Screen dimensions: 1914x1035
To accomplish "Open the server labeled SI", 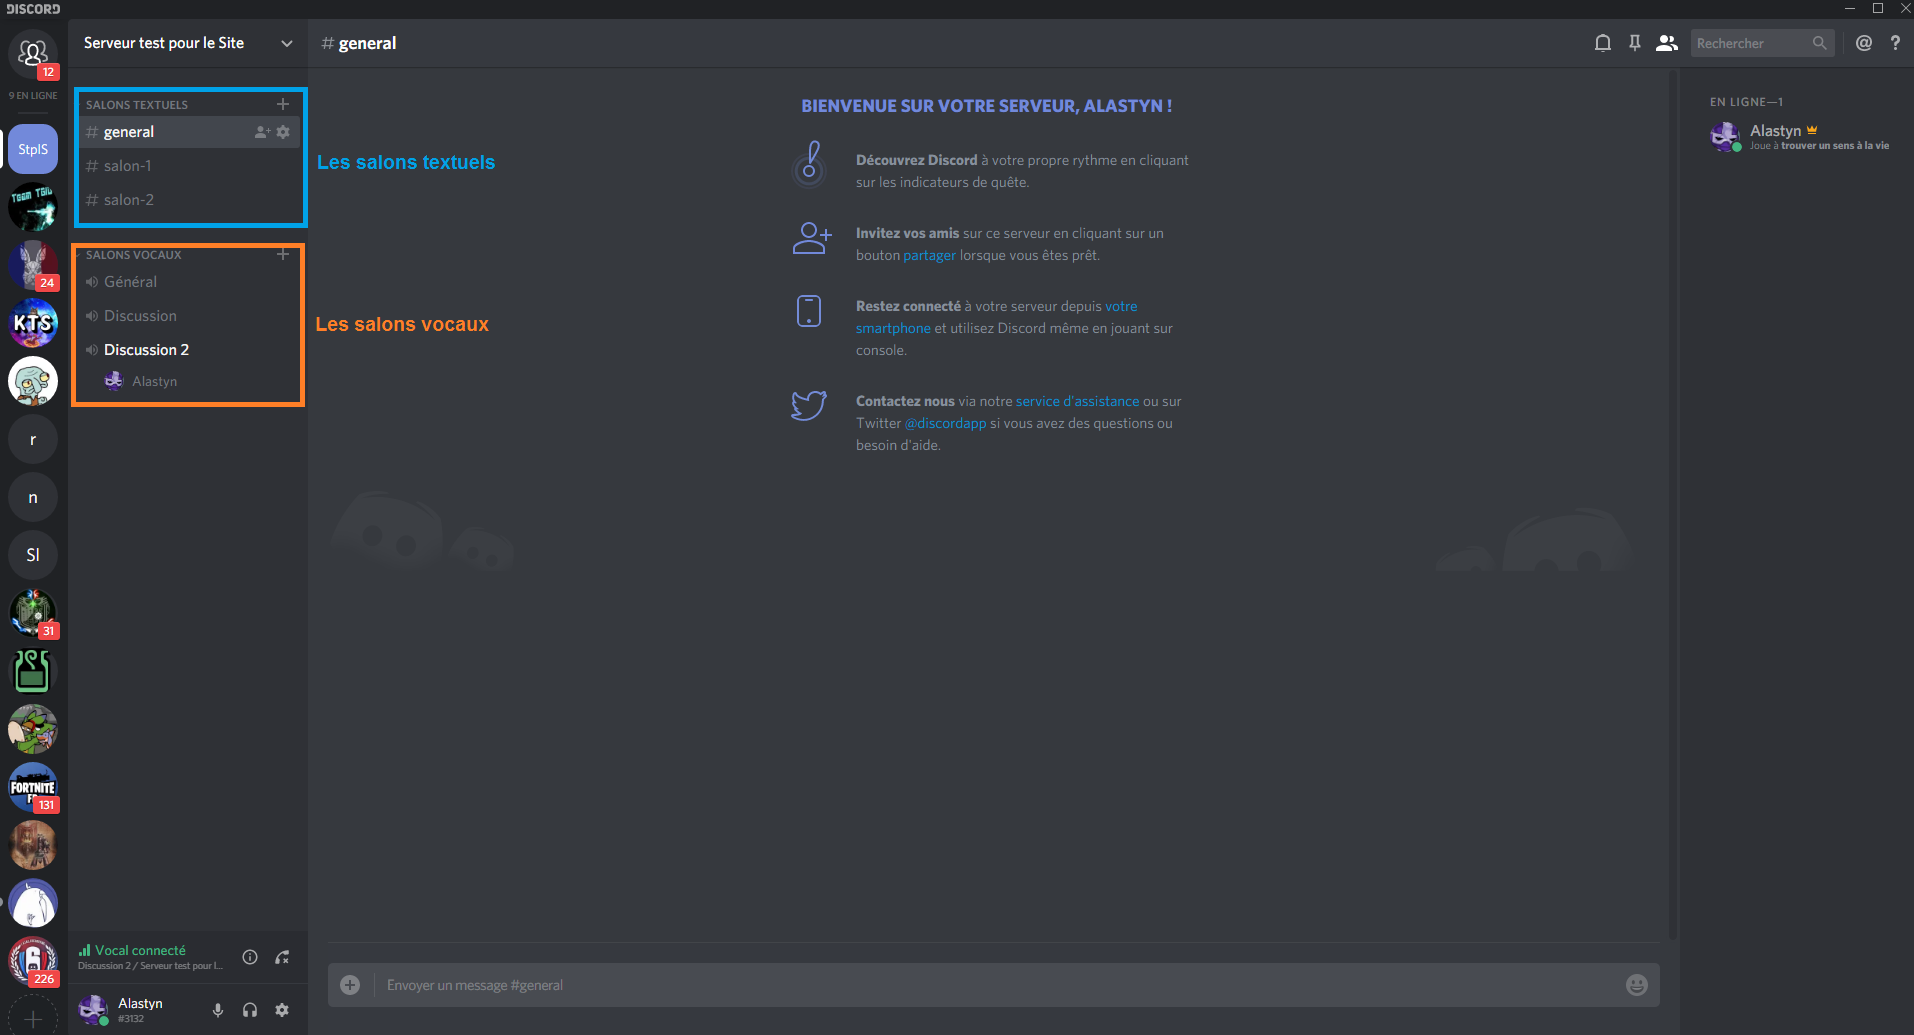I will click(x=33, y=555).
